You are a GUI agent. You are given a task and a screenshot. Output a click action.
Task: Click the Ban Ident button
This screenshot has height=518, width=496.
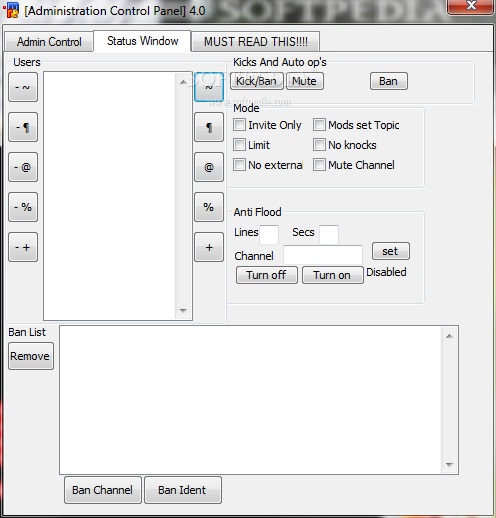click(x=183, y=490)
